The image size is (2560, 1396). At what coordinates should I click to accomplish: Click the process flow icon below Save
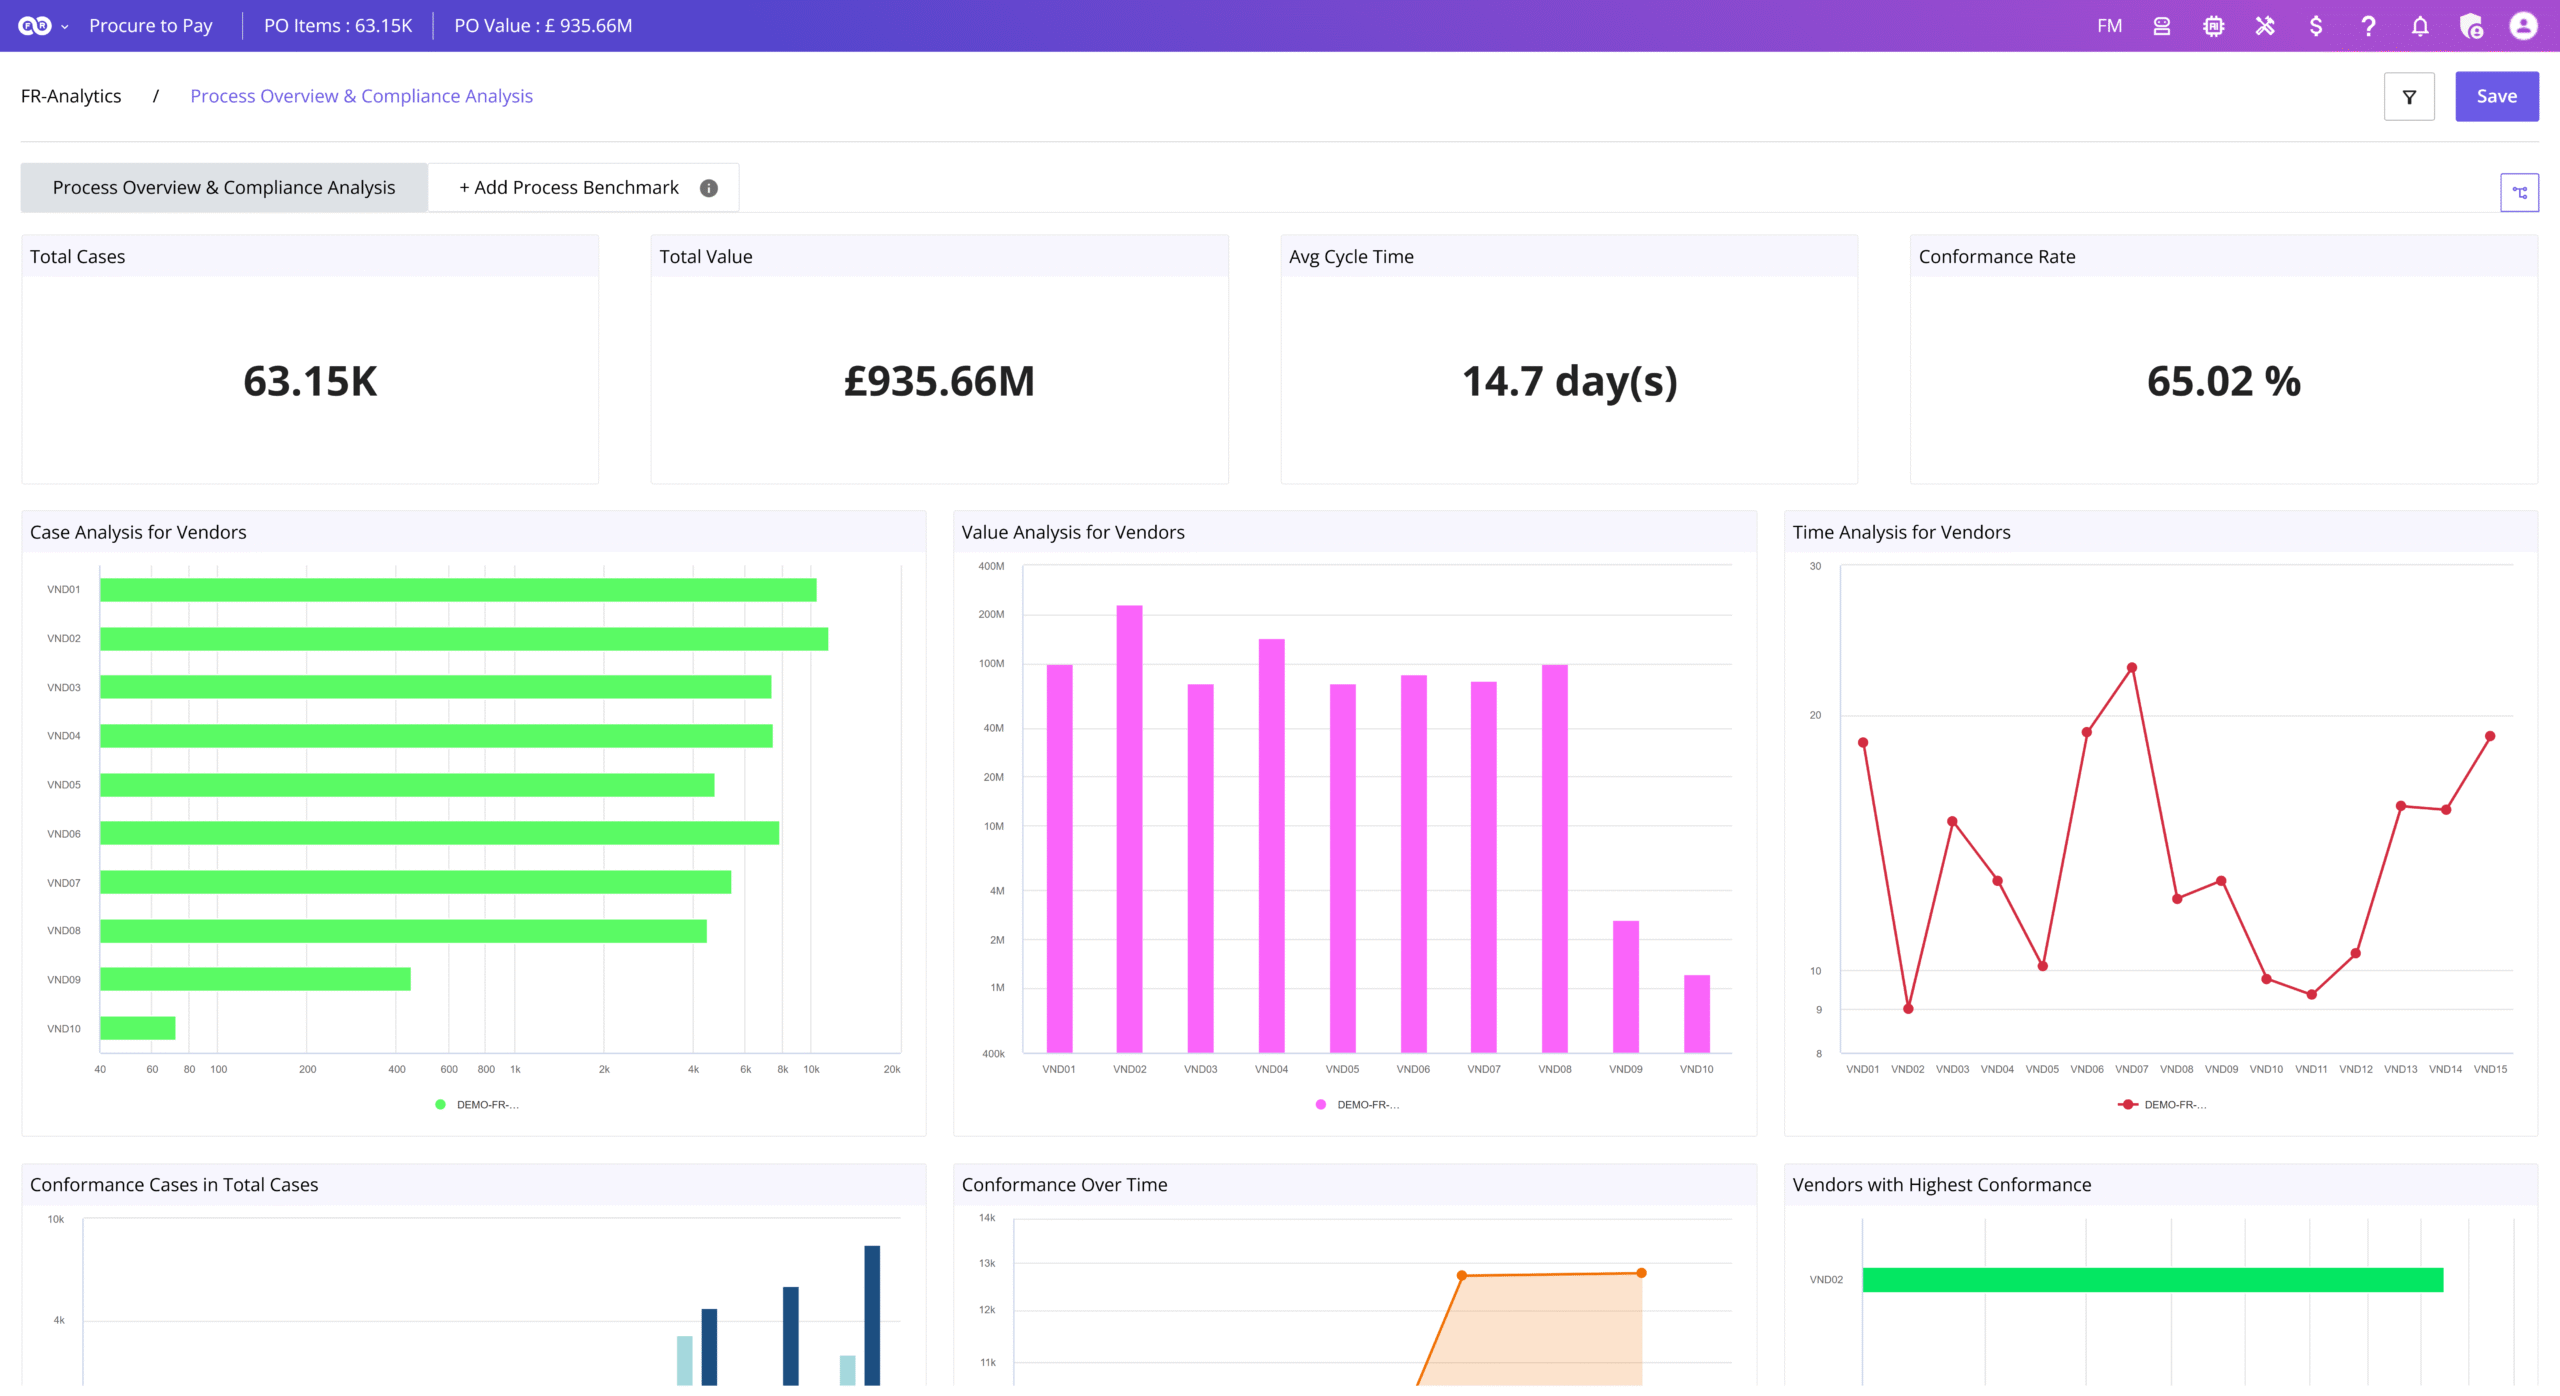[x=2519, y=192]
